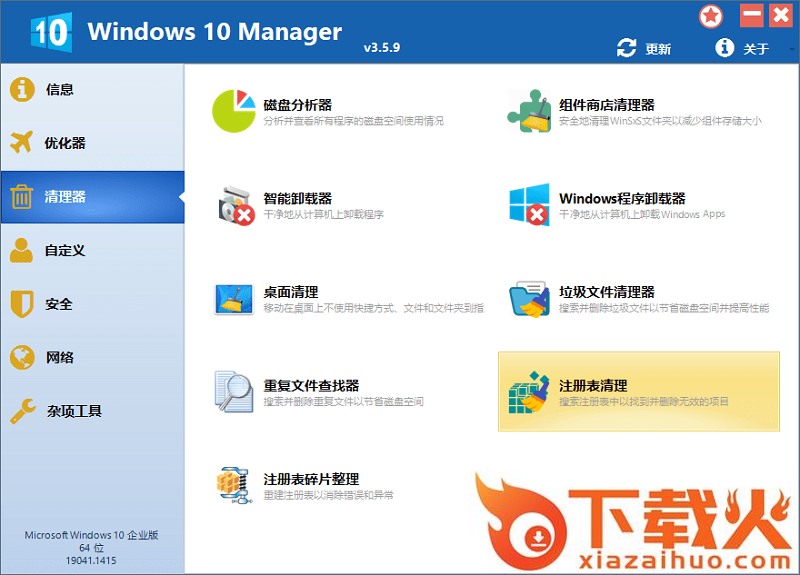The width and height of the screenshot is (800, 575).
Task: Click the 注册表清理 cube broom icon
Action: point(529,392)
